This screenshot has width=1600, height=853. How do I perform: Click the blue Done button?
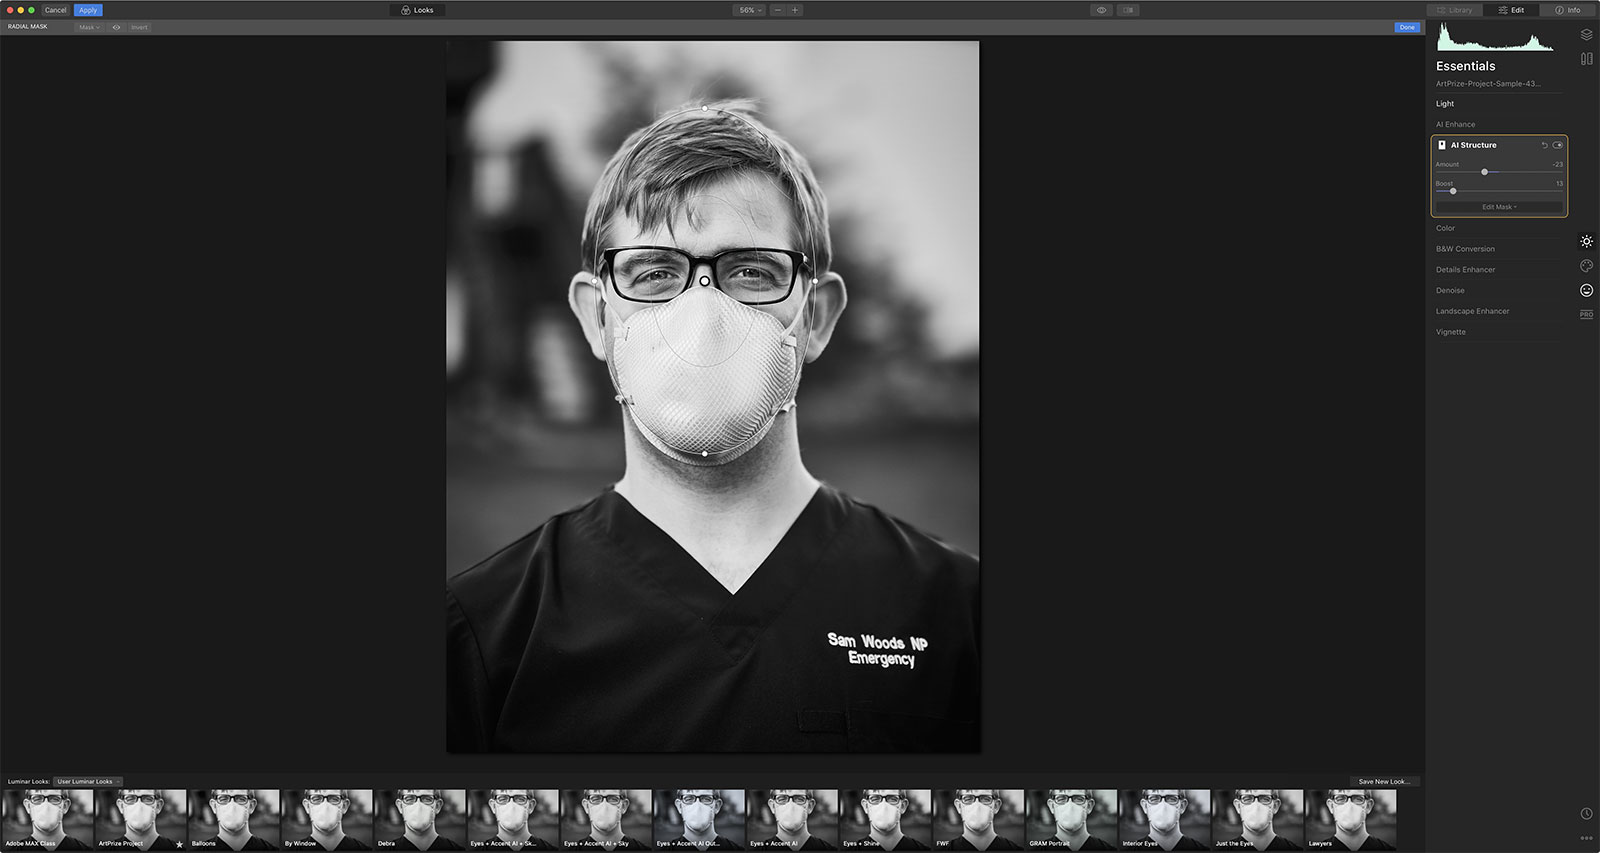(1407, 27)
